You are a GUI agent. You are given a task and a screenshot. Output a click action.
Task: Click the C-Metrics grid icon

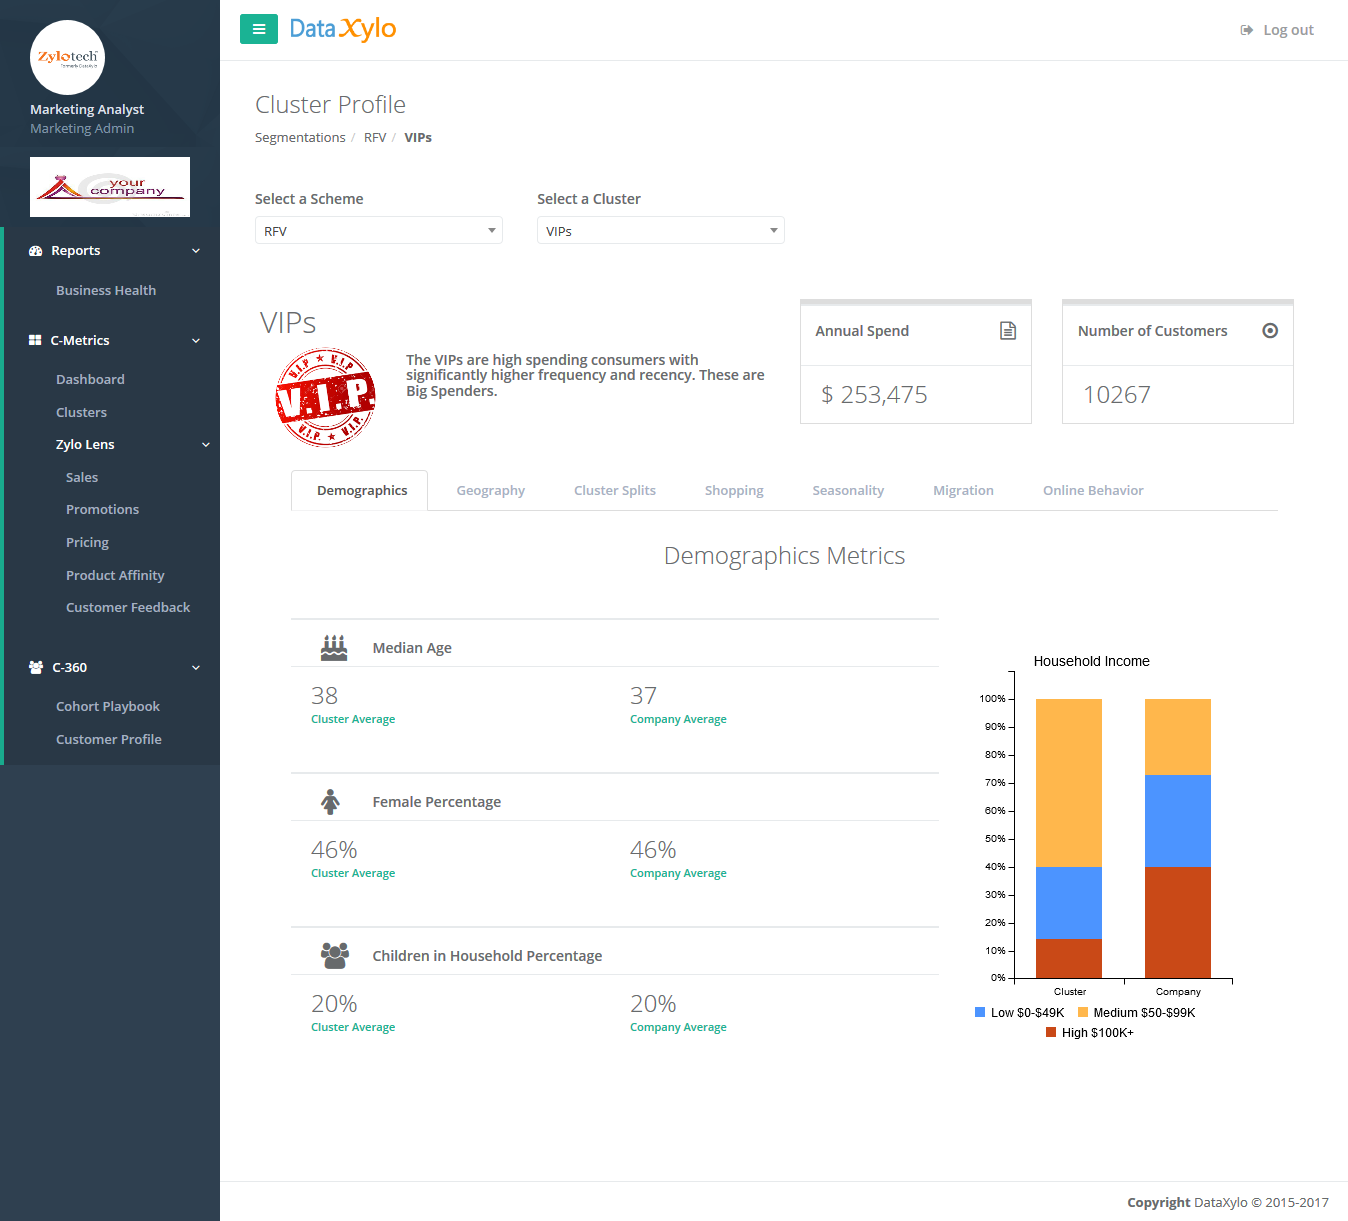click(35, 341)
